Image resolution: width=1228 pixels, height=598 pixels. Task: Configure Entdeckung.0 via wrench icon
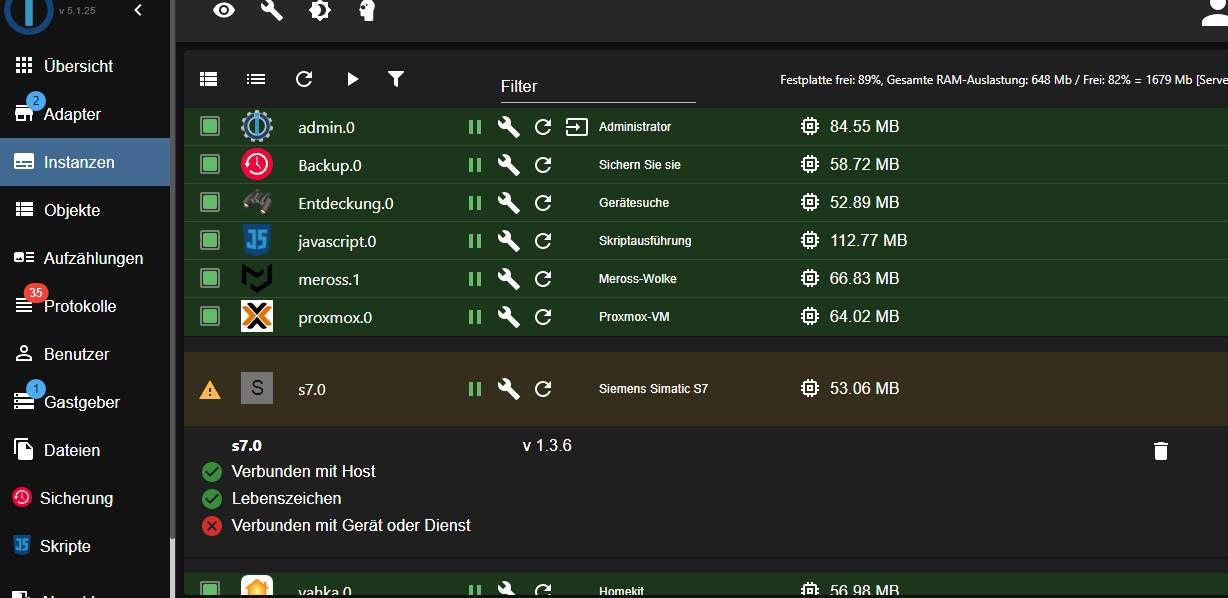pyautogui.click(x=509, y=203)
